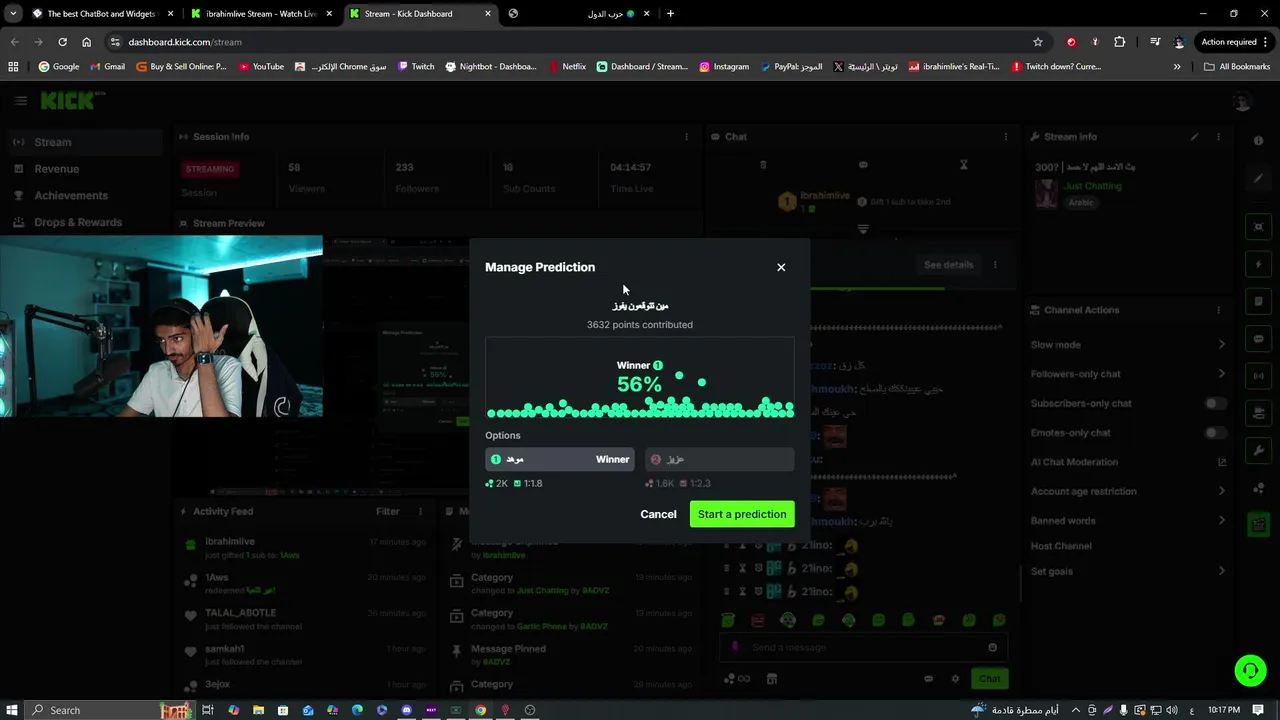This screenshot has width=1280, height=720.
Task: Click the trash icon in Chat header
Action: 763,165
